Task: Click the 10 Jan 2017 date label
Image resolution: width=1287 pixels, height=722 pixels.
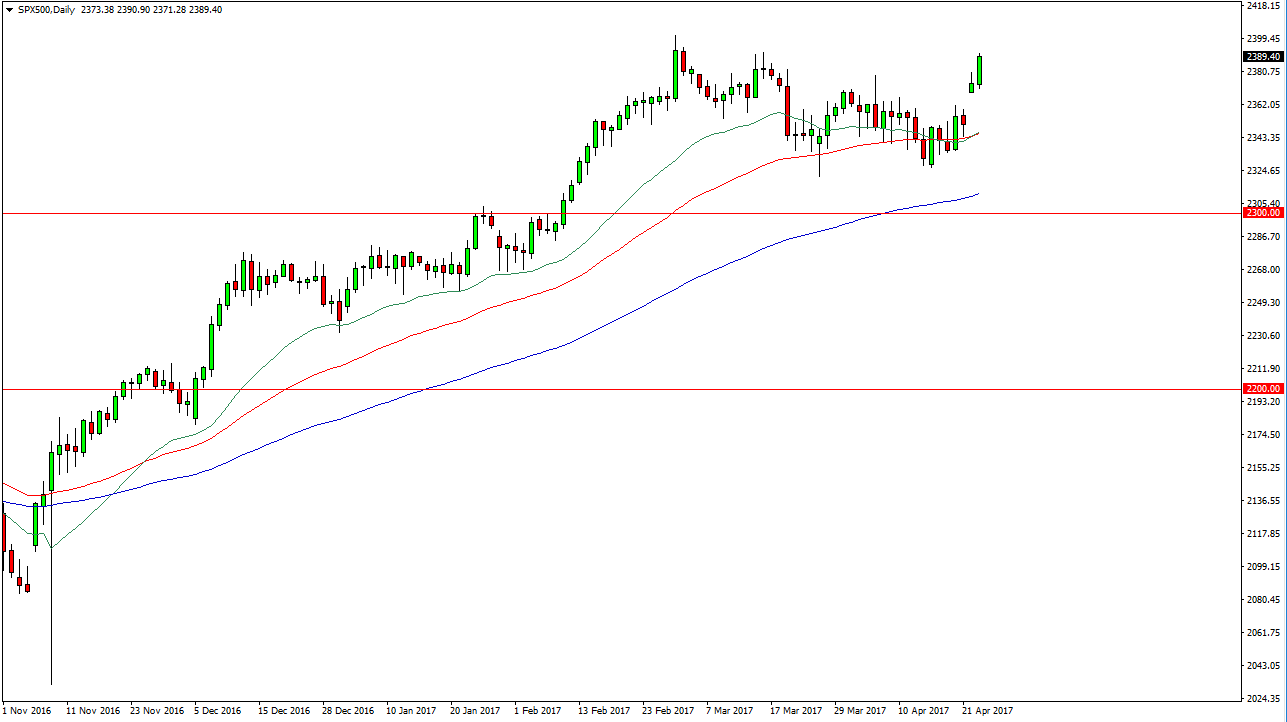Action: click(x=411, y=710)
